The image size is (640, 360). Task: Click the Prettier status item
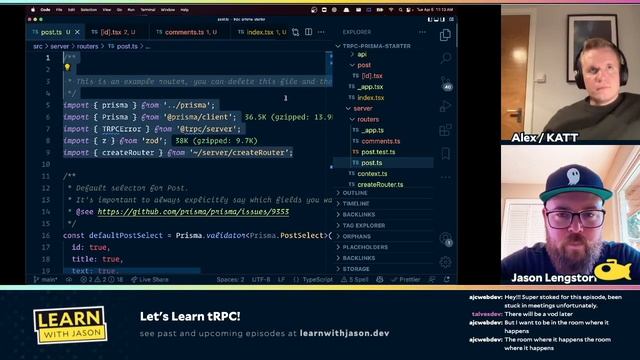click(x=405, y=280)
